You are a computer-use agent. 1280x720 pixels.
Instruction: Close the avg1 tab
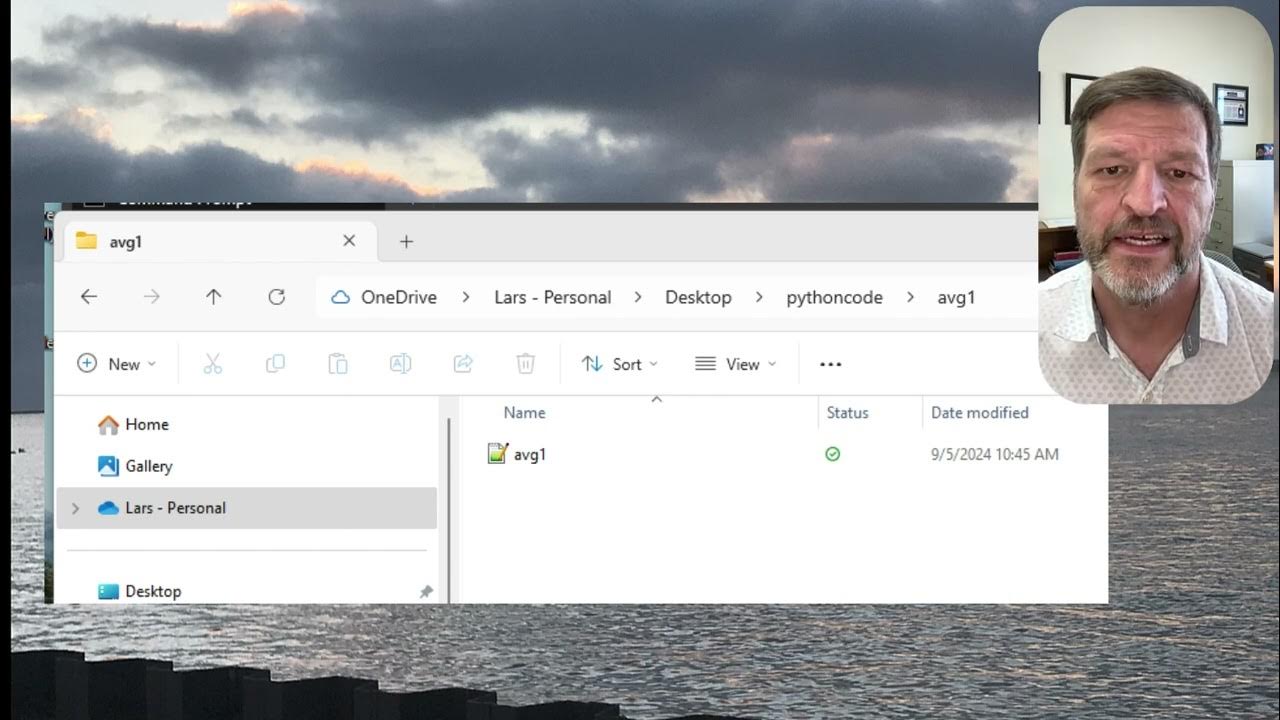click(349, 241)
